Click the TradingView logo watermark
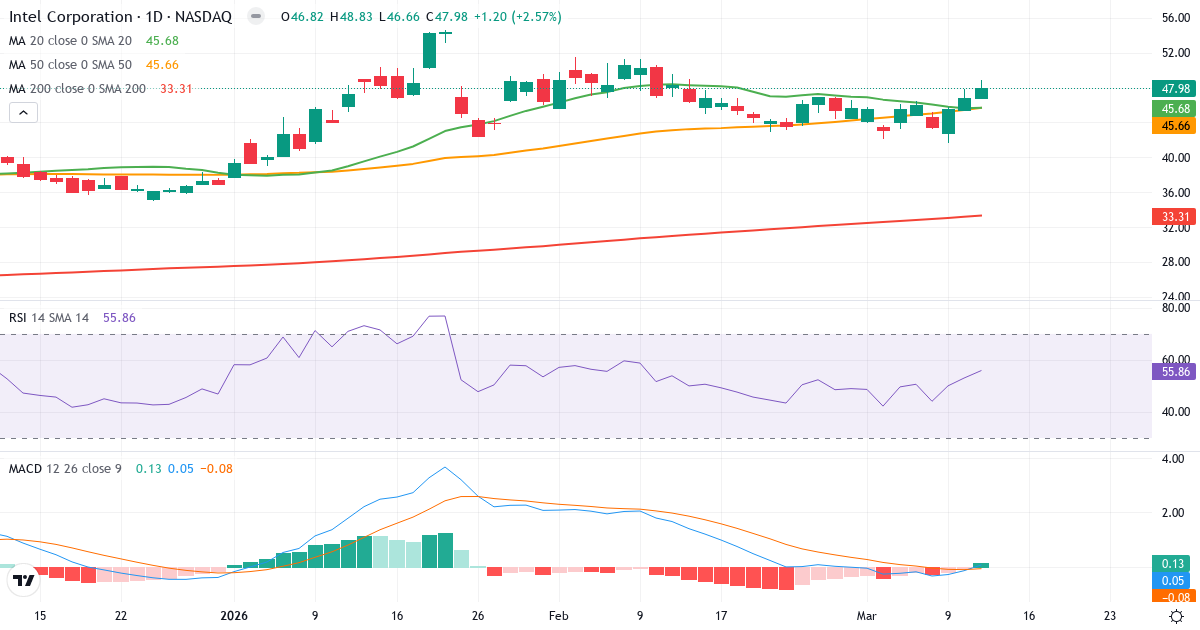 tap(22, 579)
